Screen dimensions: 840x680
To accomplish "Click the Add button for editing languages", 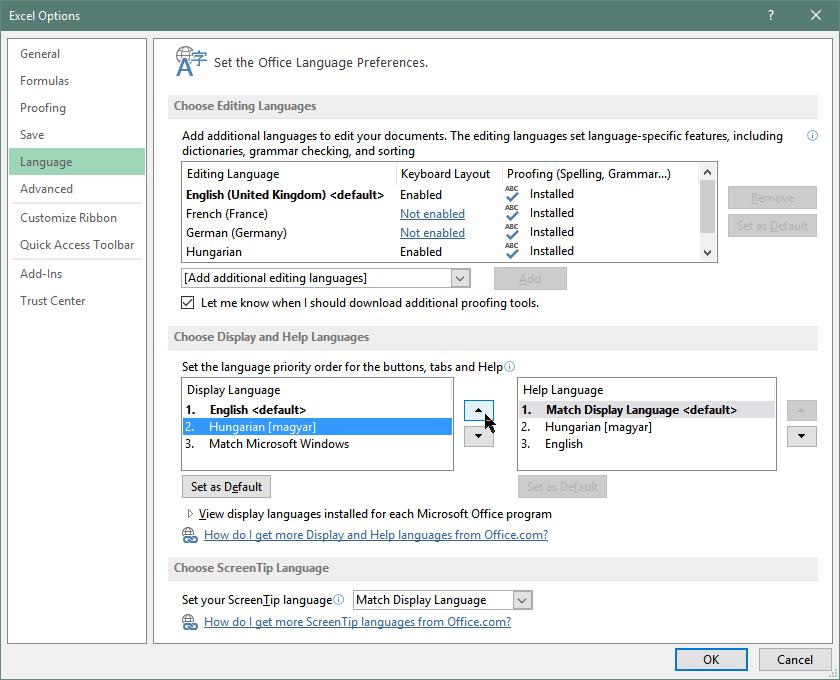I will [530, 279].
